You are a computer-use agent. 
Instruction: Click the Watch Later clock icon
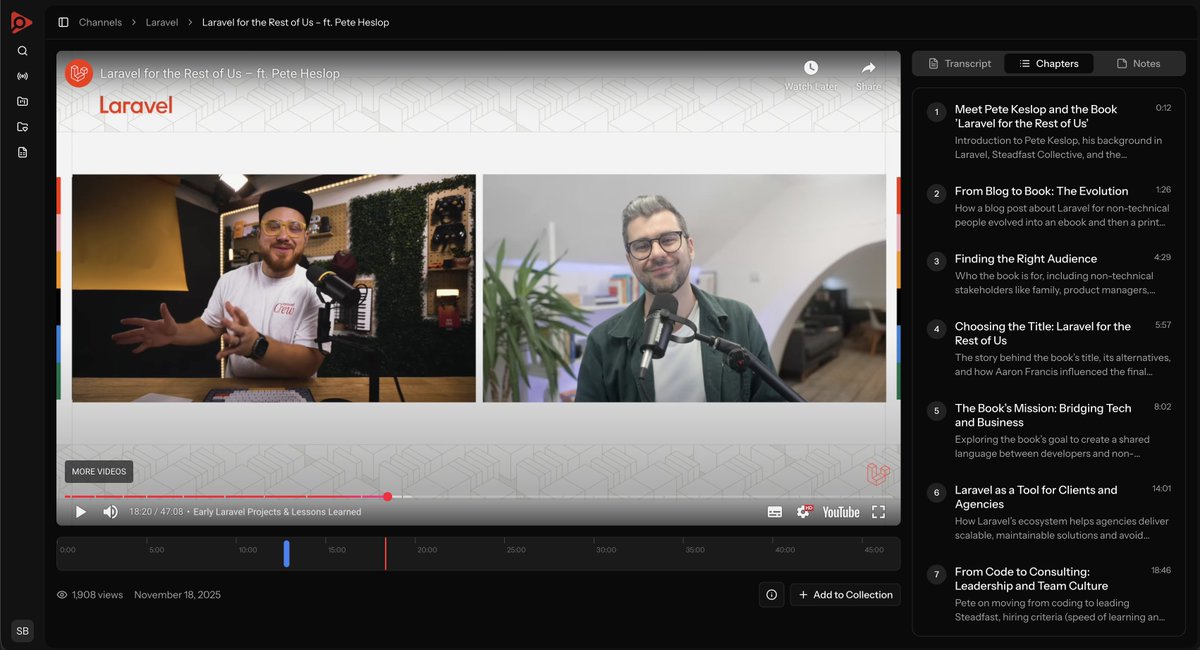click(811, 68)
